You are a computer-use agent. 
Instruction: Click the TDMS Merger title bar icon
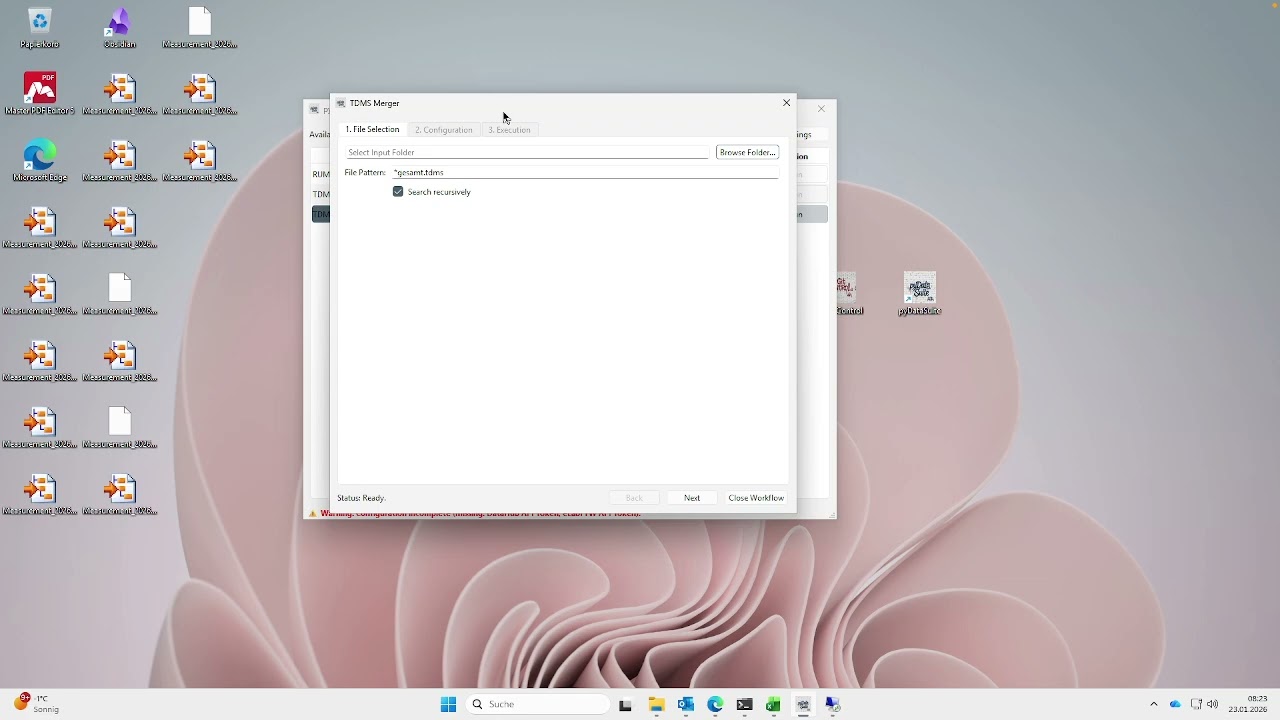click(x=341, y=103)
